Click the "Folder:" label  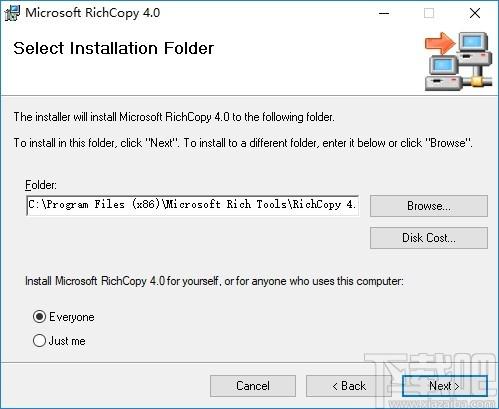[x=41, y=185]
